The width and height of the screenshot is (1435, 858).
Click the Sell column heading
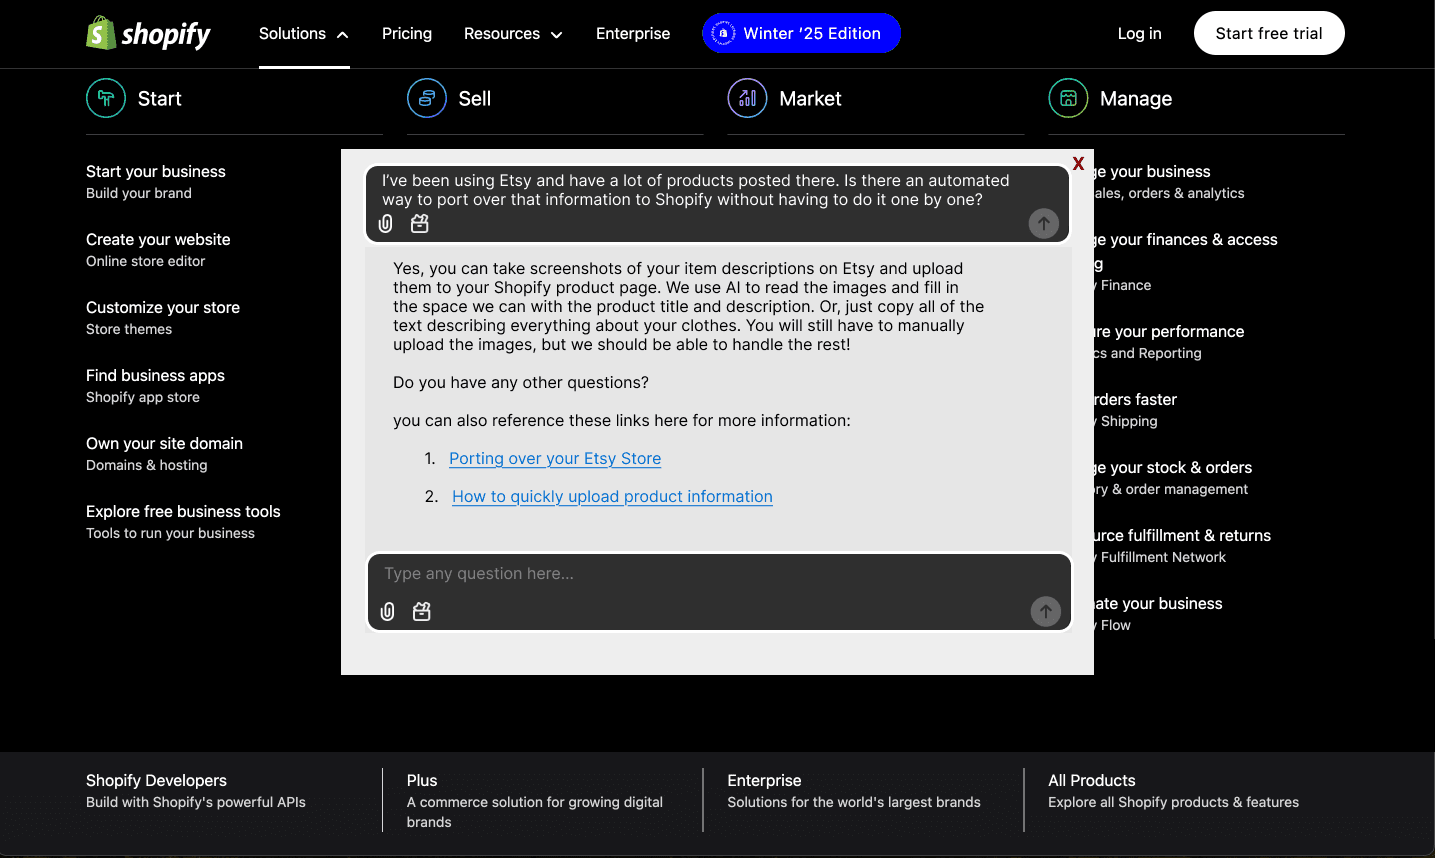point(475,98)
